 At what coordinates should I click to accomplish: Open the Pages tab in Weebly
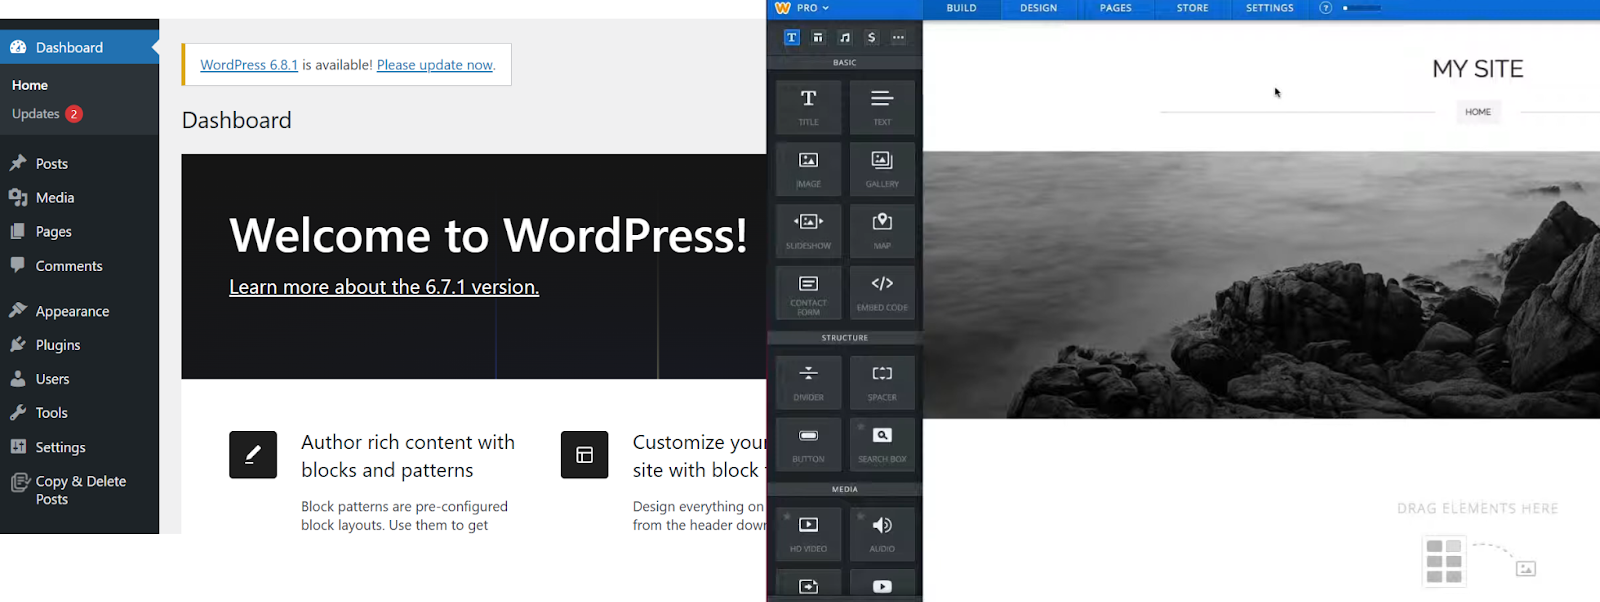(x=1116, y=8)
